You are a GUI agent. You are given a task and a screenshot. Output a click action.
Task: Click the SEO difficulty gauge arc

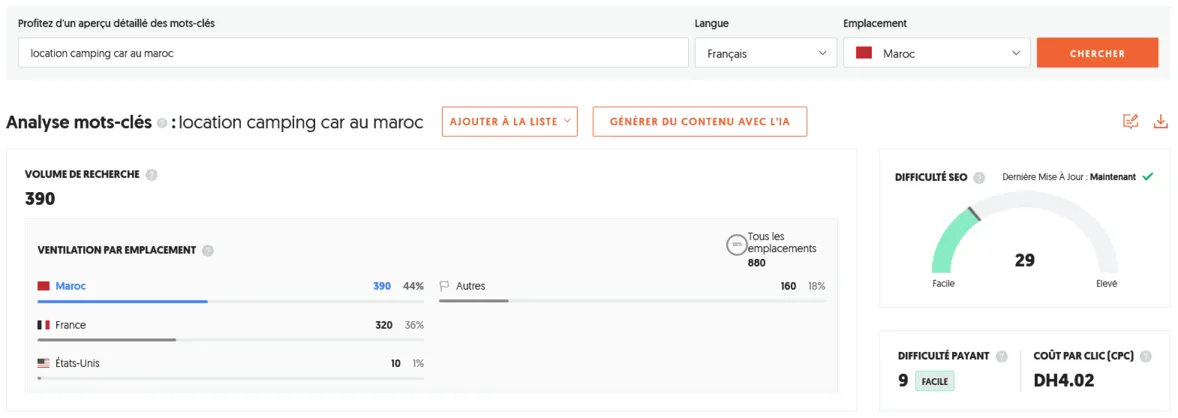click(1025, 233)
